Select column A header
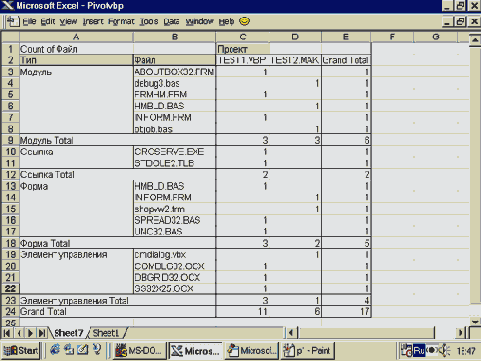This screenshot has width=481, height=361. coord(76,37)
